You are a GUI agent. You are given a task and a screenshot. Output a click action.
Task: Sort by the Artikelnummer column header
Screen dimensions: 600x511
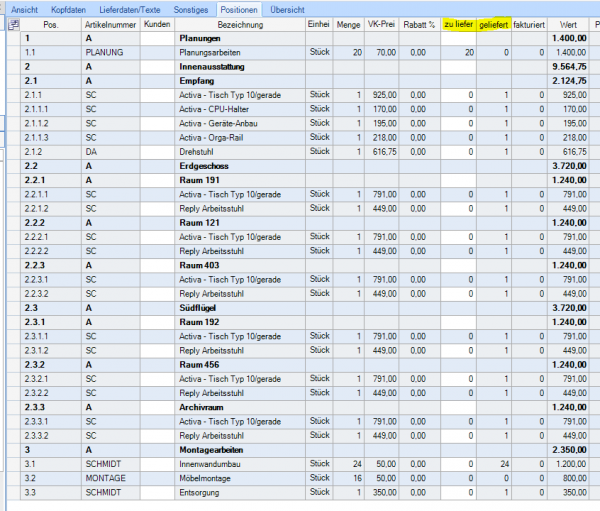[x=109, y=23]
